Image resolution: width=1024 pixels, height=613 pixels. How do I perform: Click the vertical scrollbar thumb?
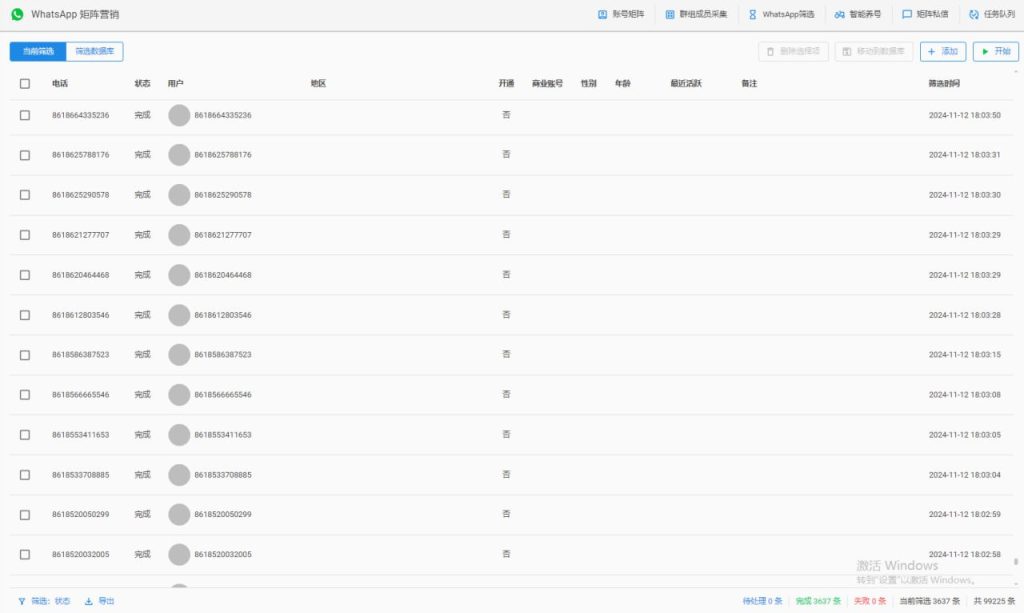(x=1017, y=562)
